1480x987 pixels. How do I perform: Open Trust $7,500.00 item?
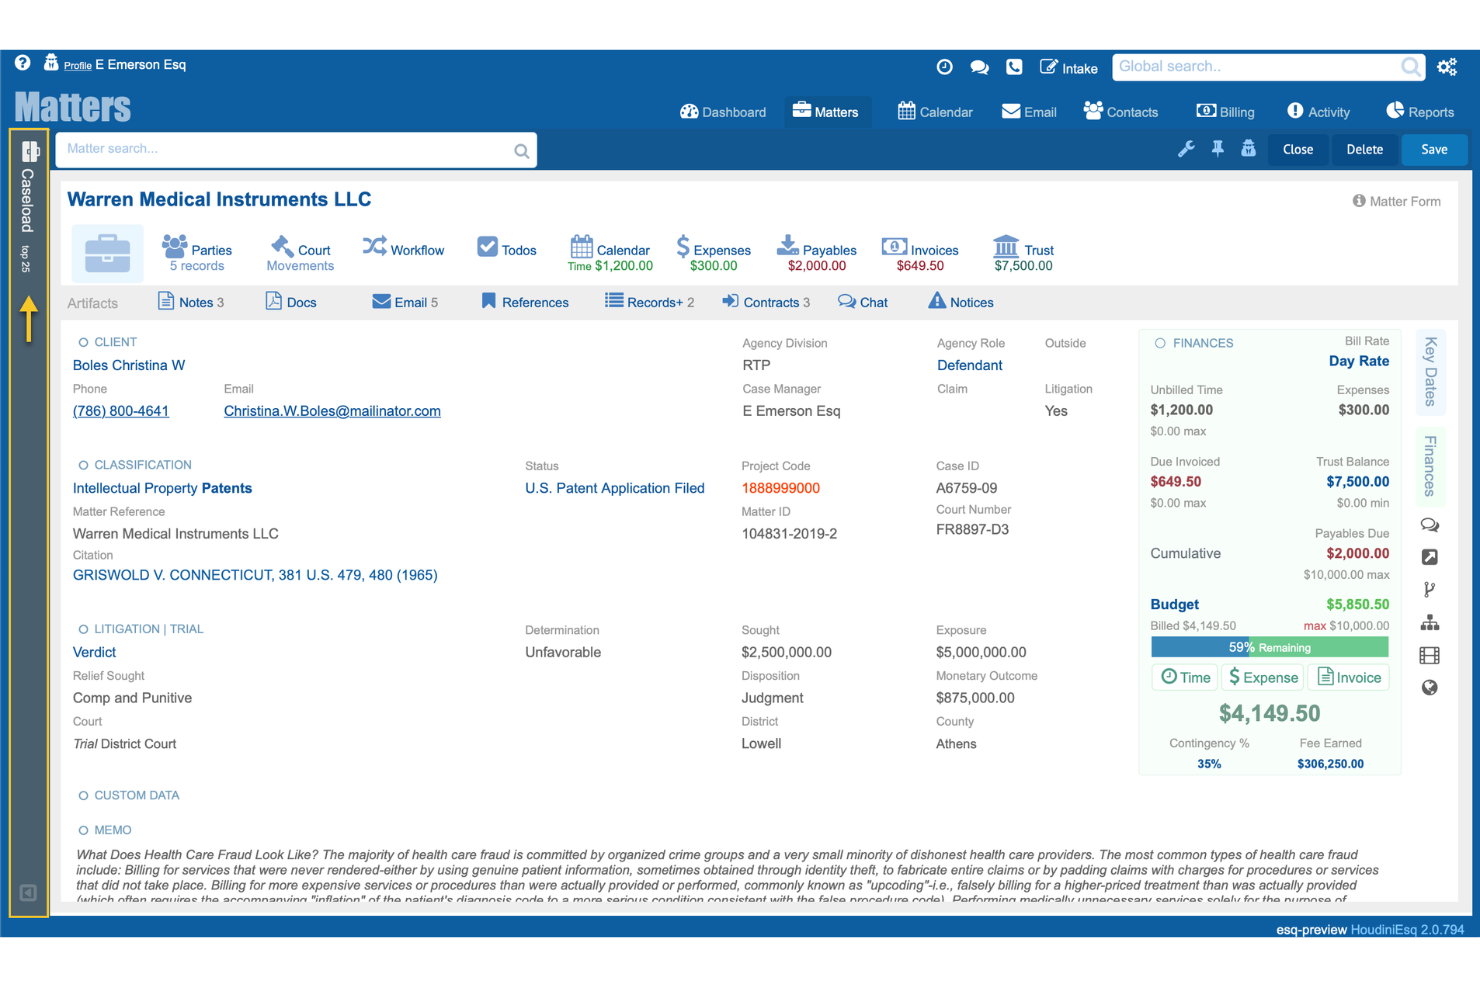point(1023,254)
